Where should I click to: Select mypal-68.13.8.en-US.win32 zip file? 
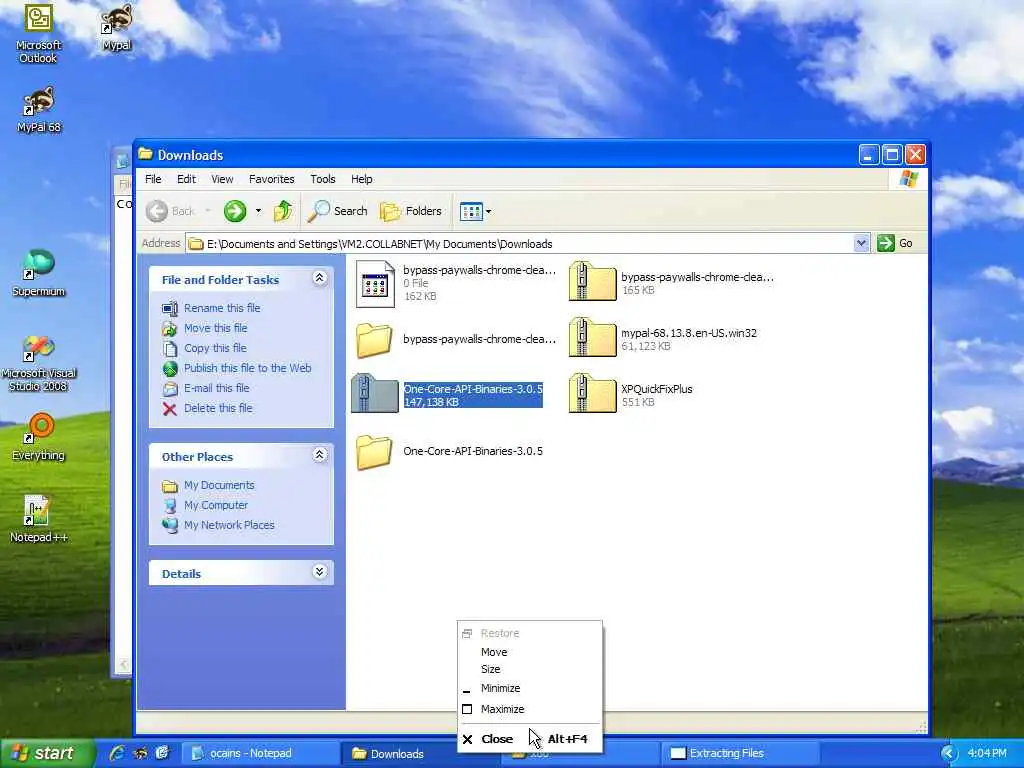tap(663, 339)
